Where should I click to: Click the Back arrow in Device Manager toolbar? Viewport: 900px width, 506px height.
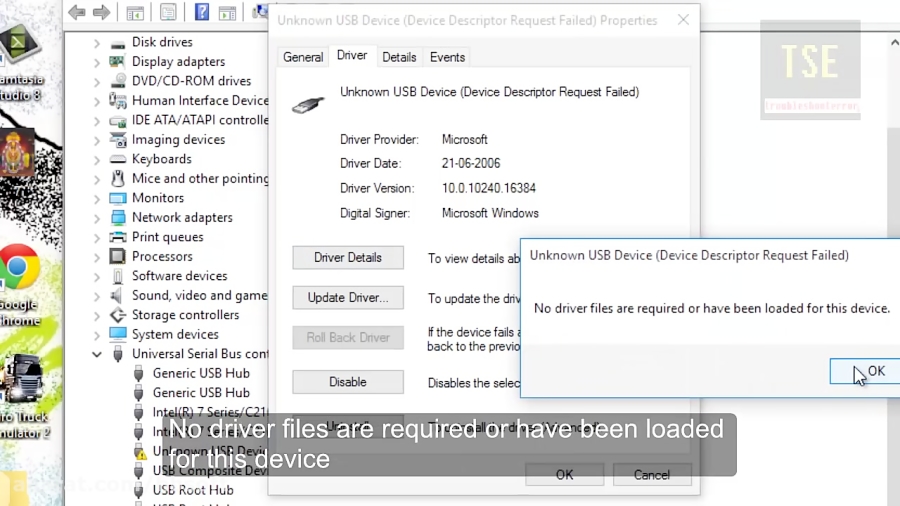(x=76, y=12)
